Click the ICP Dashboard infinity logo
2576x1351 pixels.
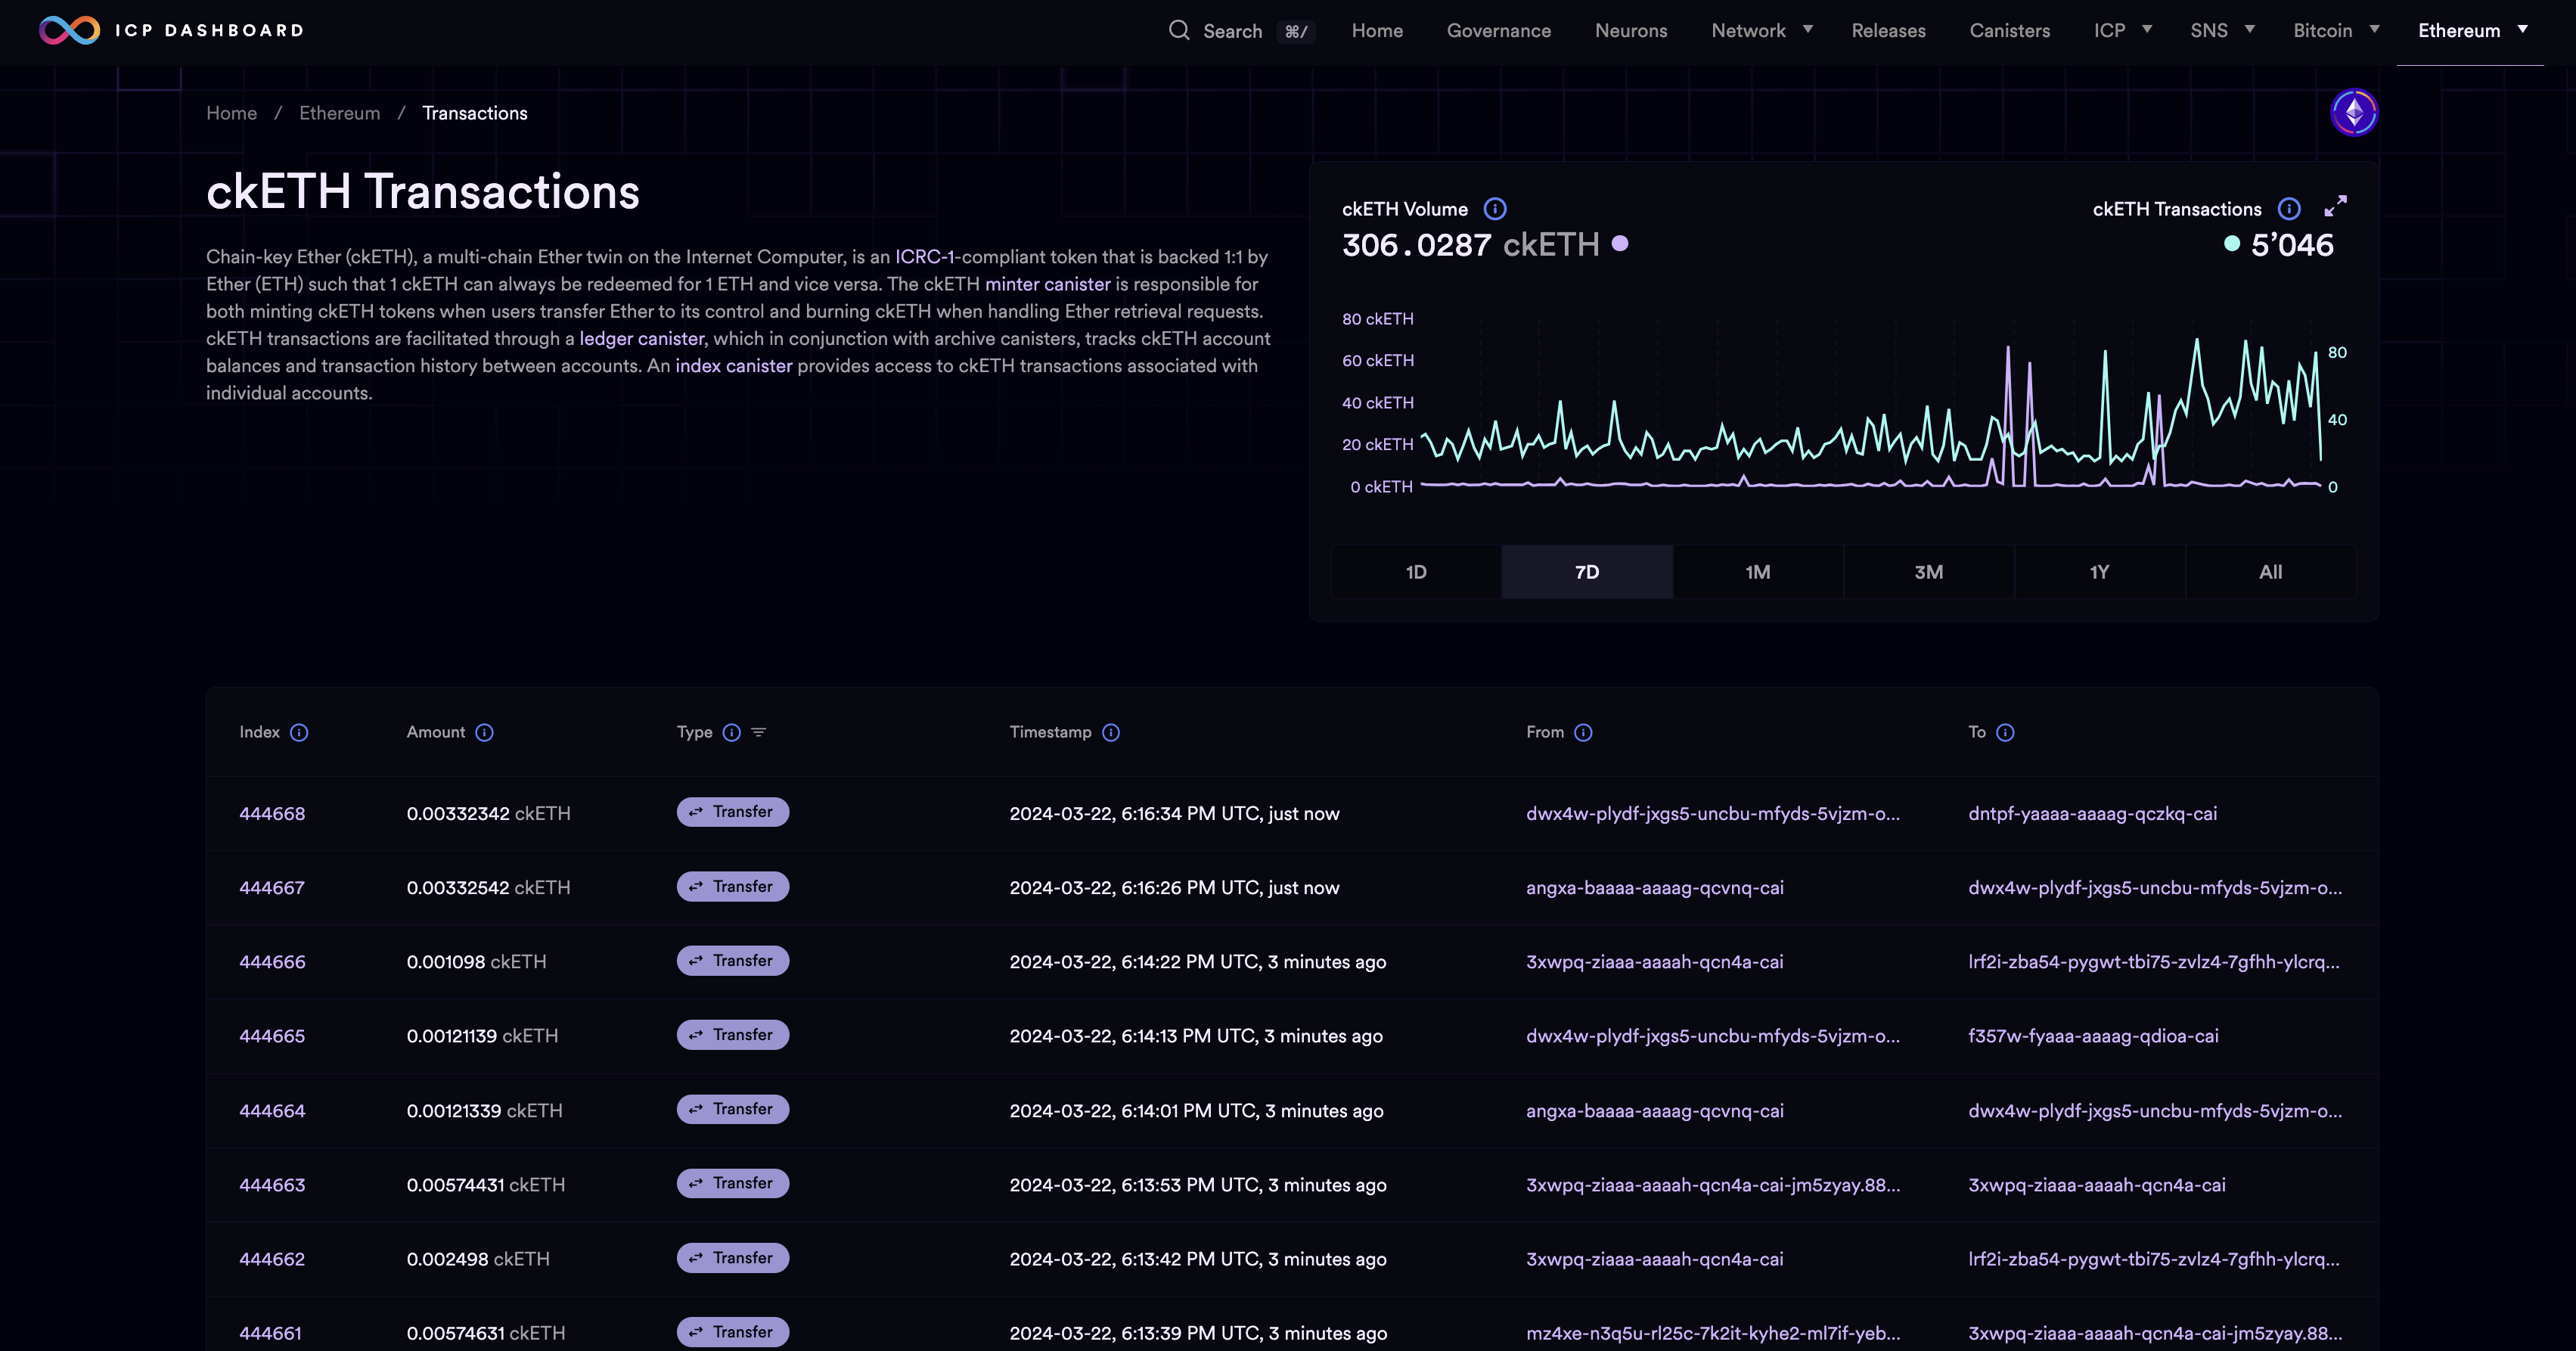coord(69,30)
